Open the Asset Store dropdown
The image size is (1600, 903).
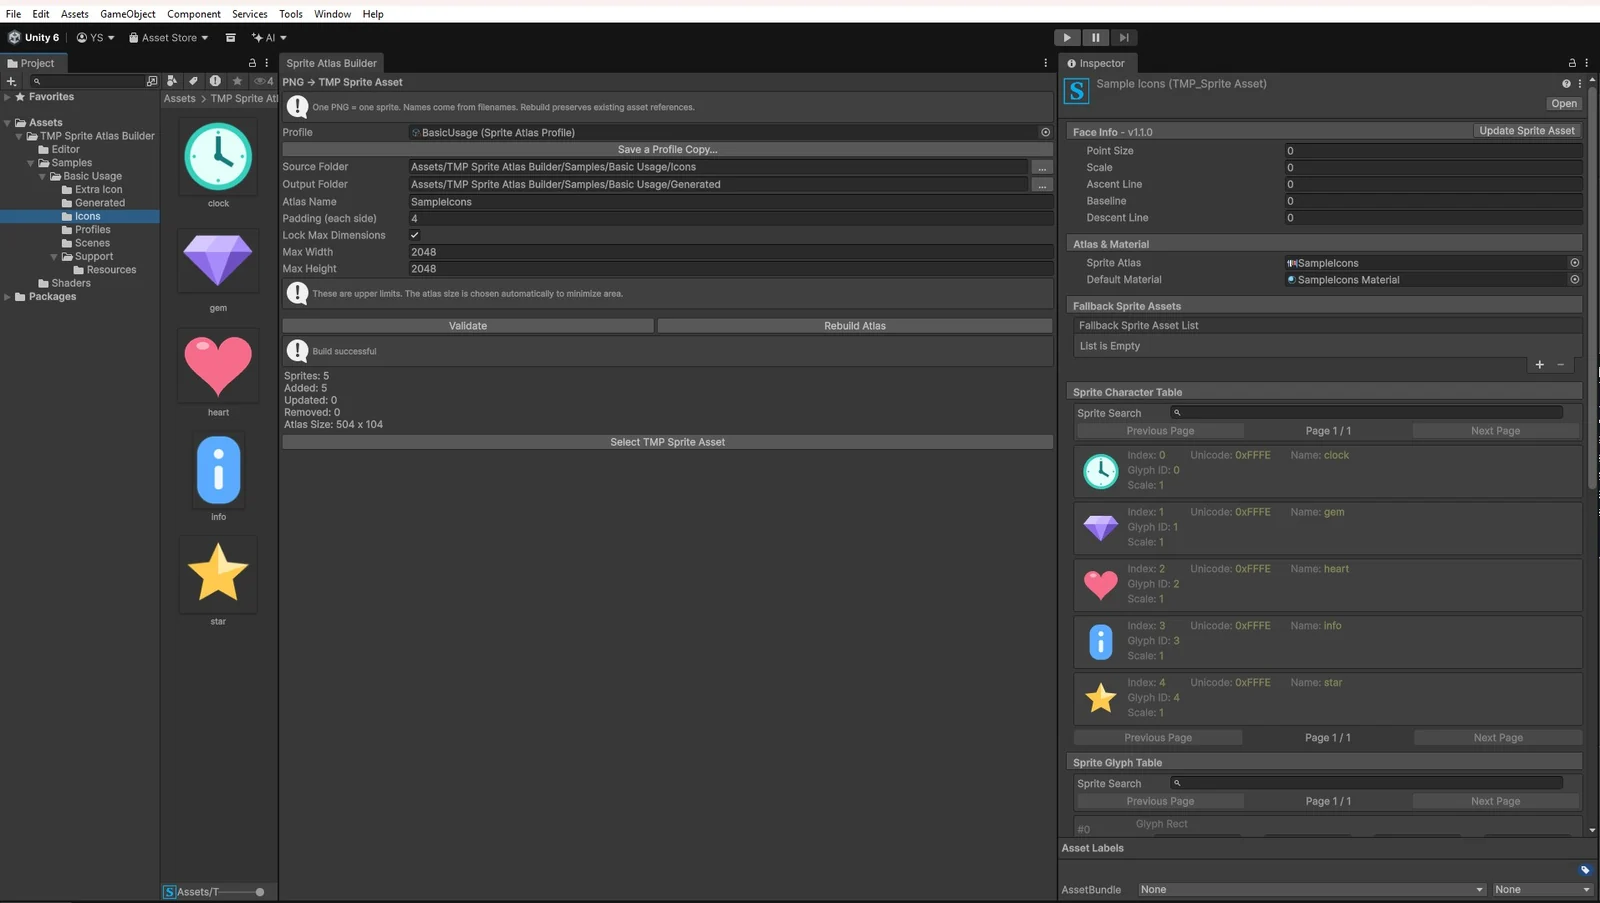pyautogui.click(x=168, y=38)
